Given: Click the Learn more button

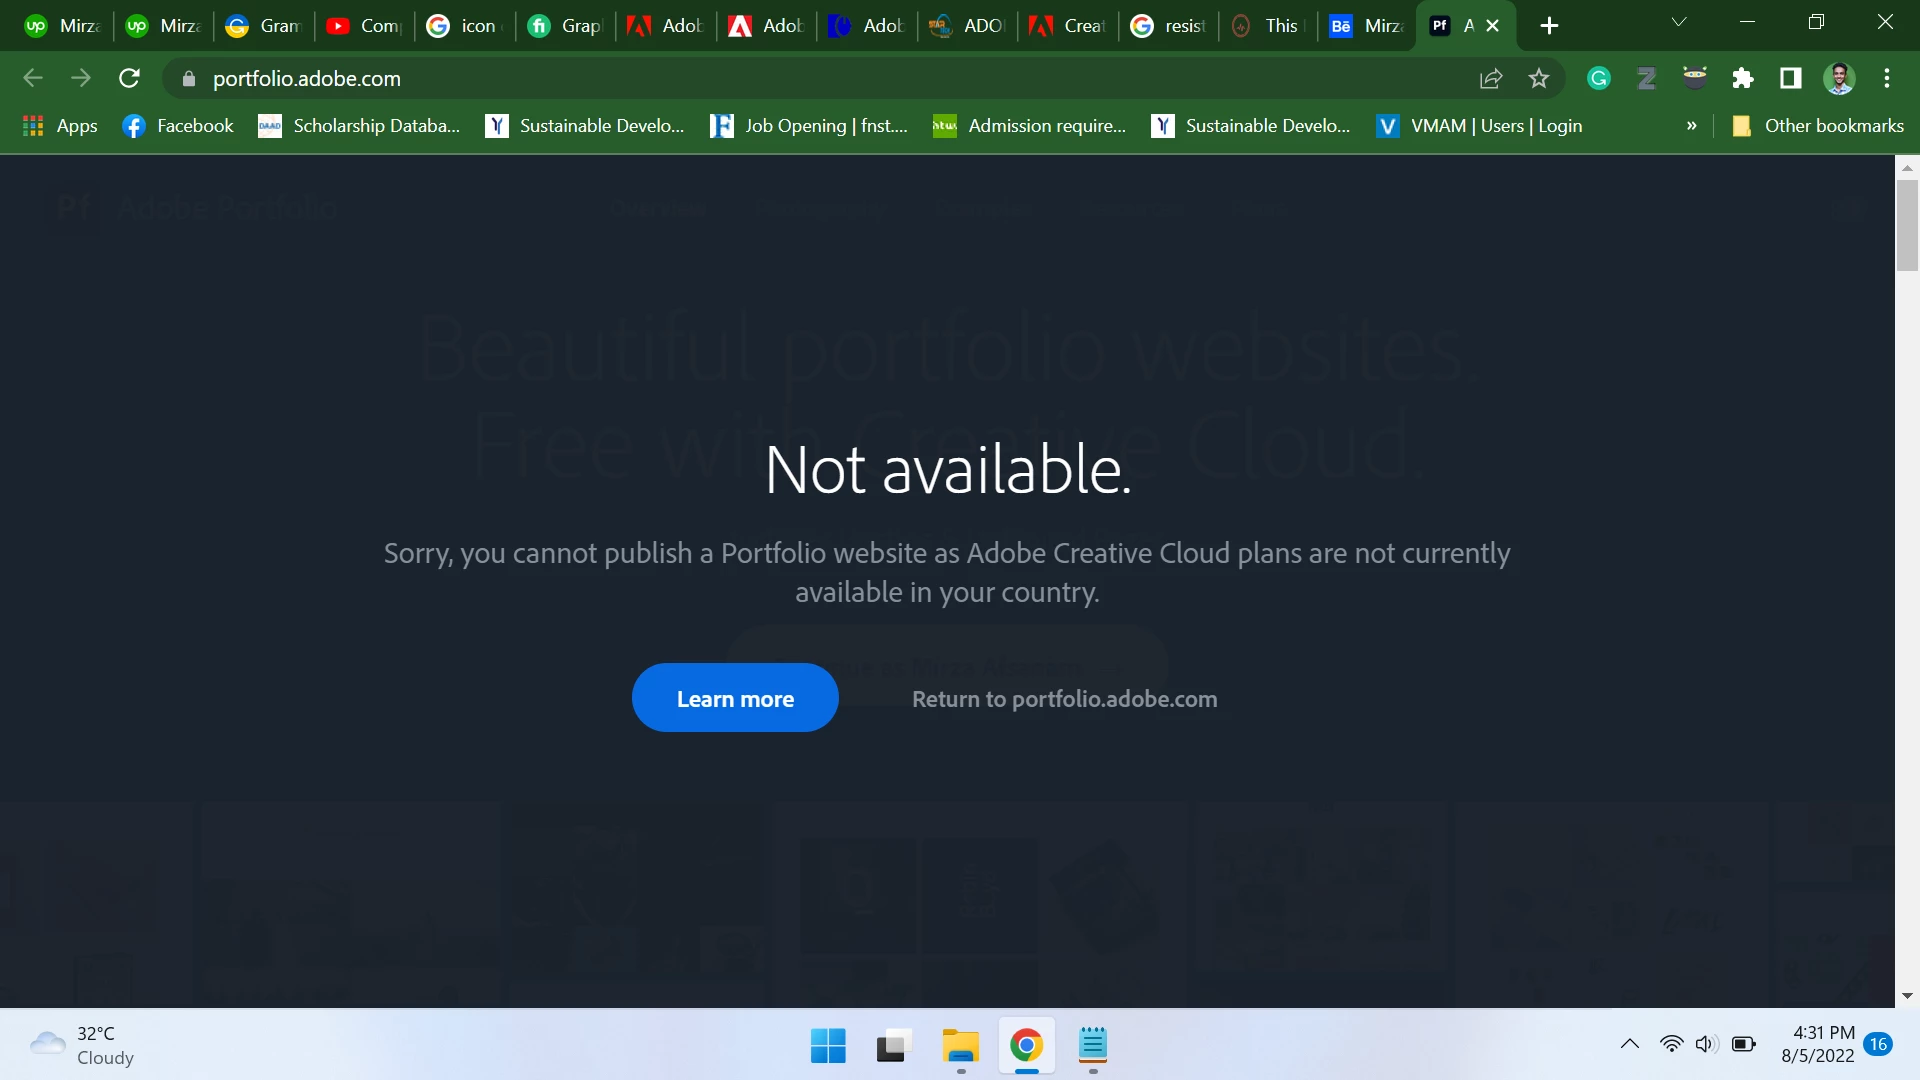Looking at the screenshot, I should click(735, 698).
